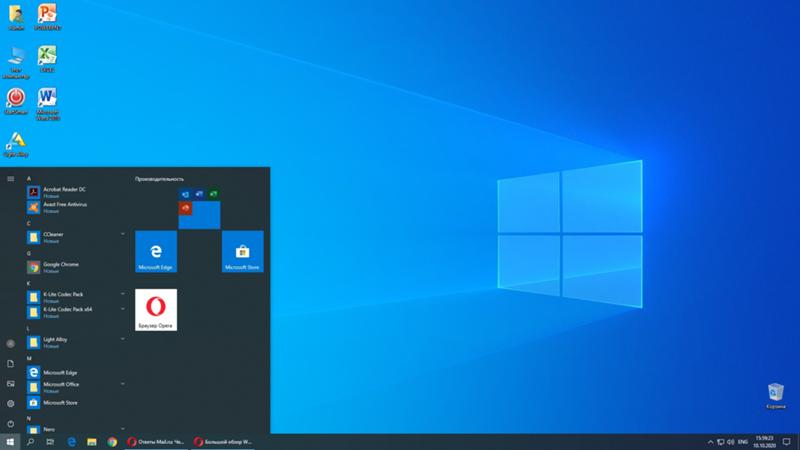Select the K-Lite Codec Pack folder
This screenshot has height=450, width=800.
coord(76,297)
